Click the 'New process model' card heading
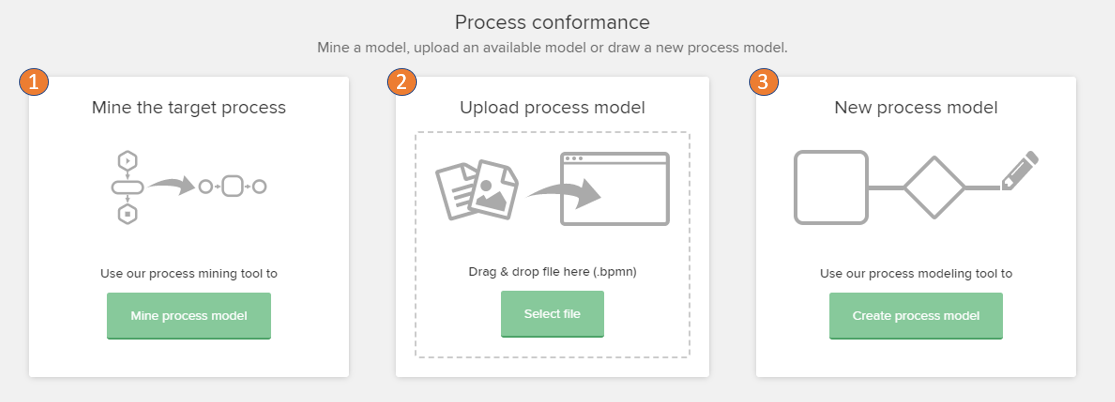 [x=915, y=107]
